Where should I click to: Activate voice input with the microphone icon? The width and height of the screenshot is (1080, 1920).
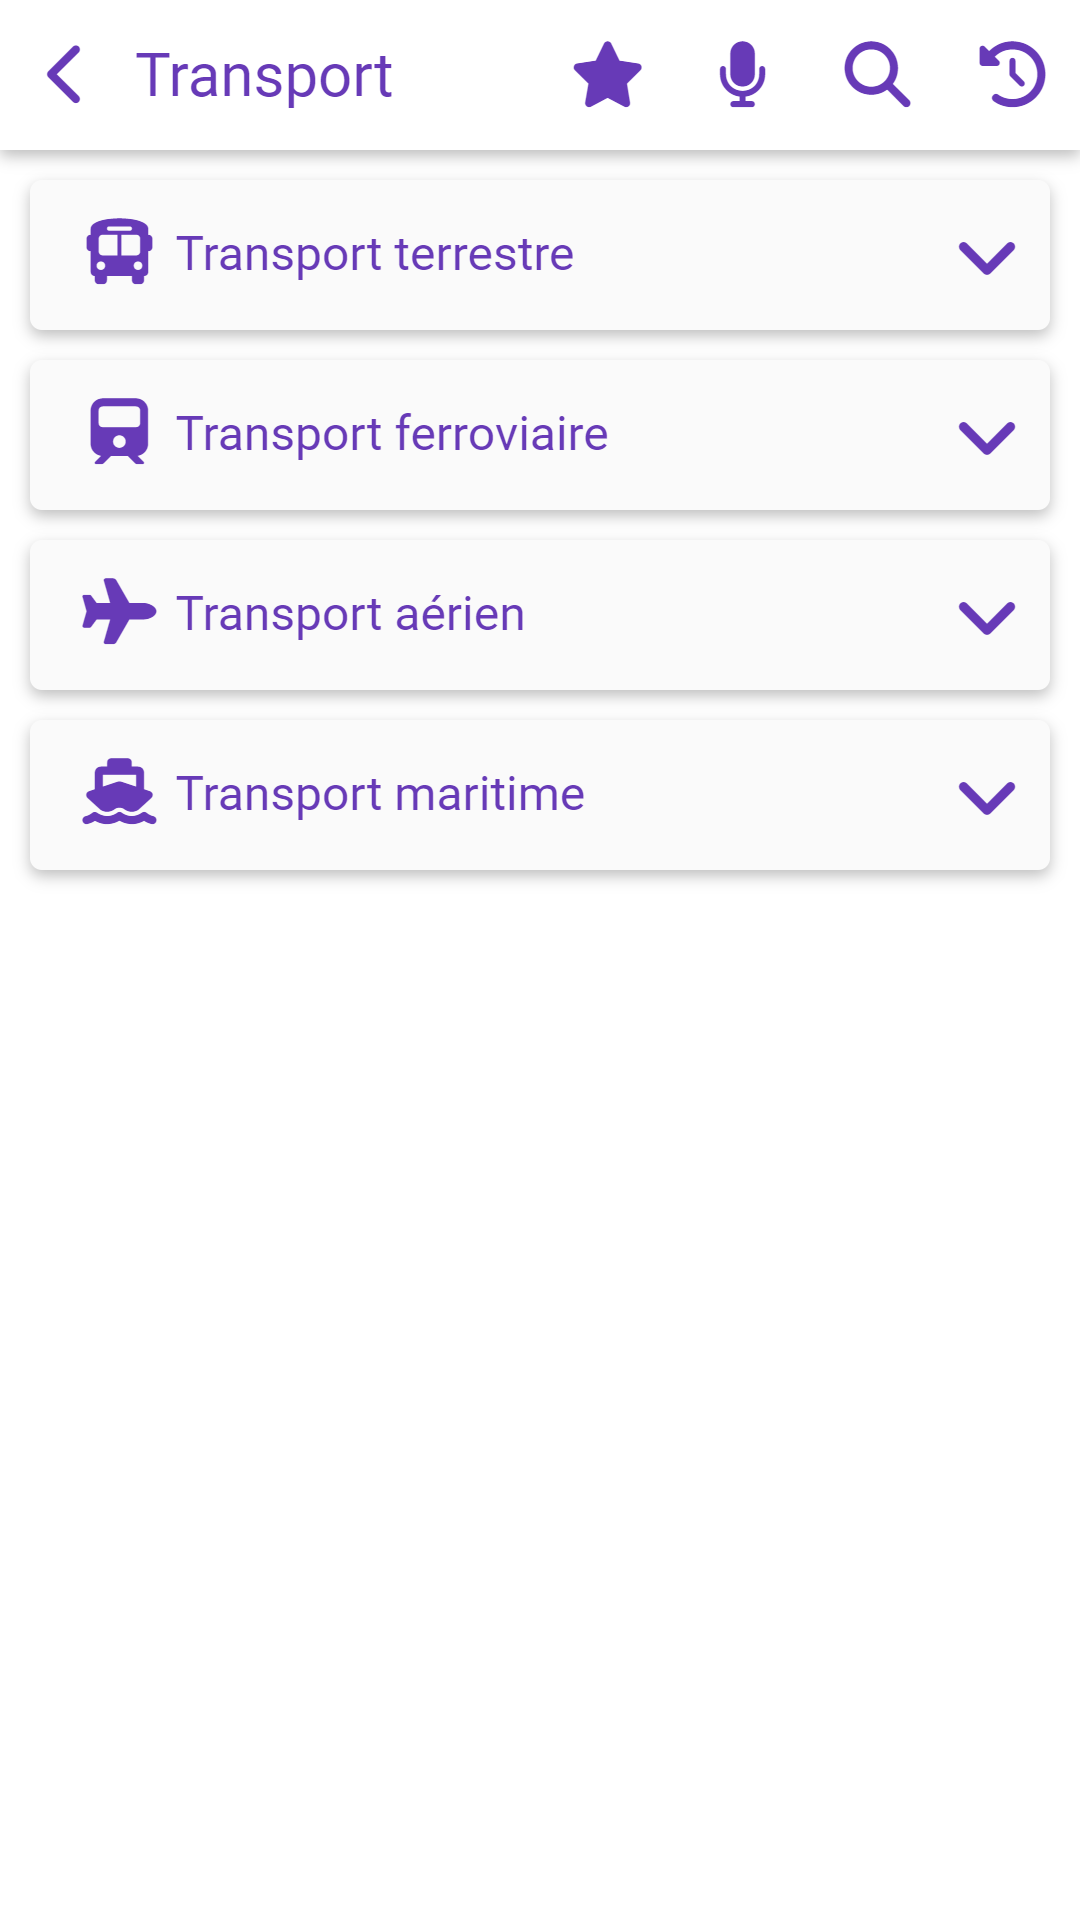[742, 75]
